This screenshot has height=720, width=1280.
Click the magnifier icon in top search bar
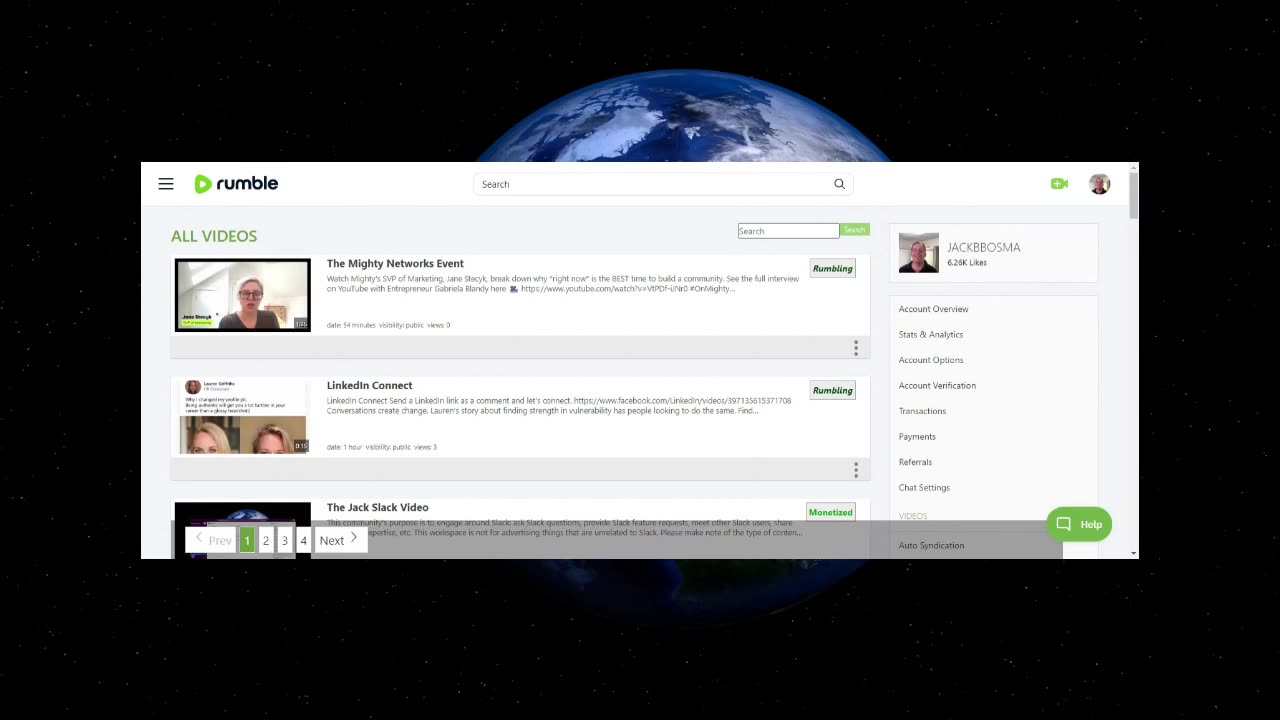(x=839, y=184)
